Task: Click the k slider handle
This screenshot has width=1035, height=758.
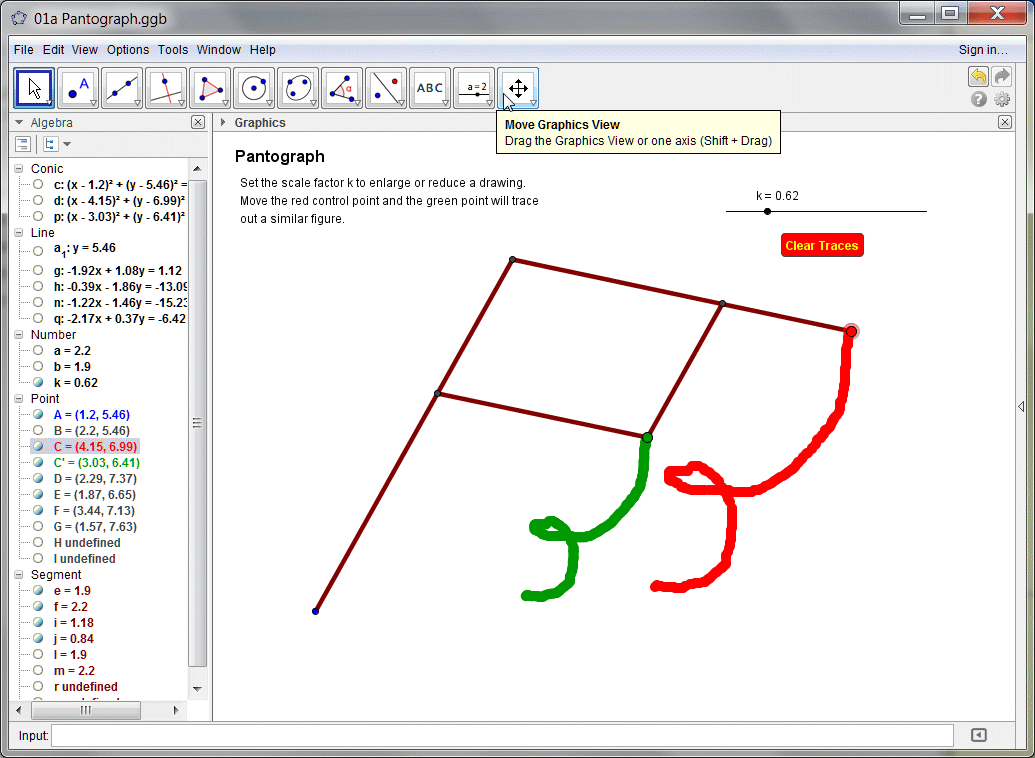Action: pos(767,211)
